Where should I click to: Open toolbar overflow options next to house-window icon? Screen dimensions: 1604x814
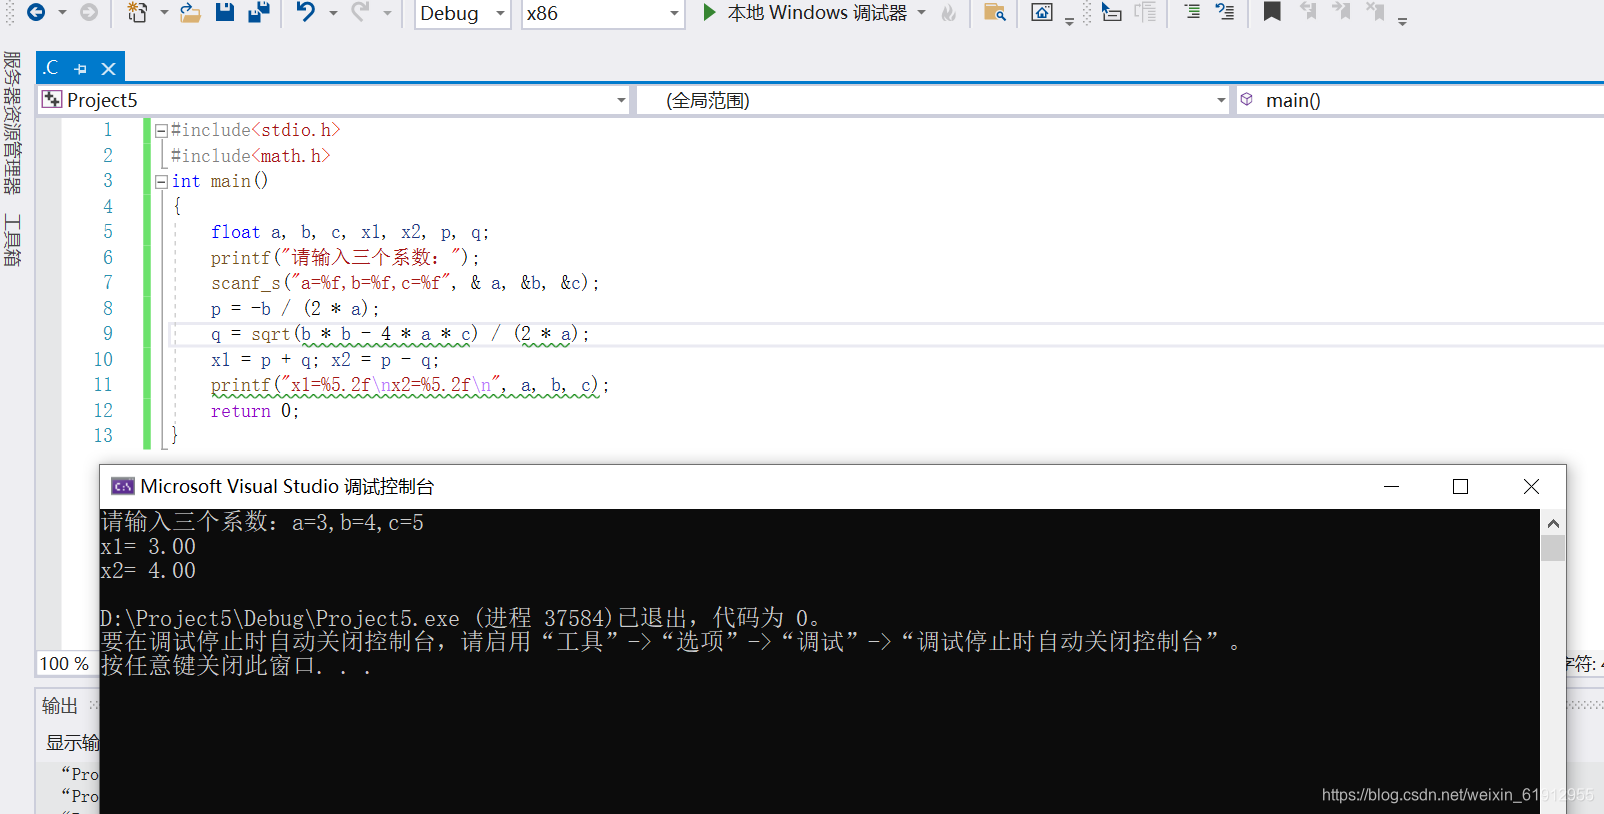1069,20
